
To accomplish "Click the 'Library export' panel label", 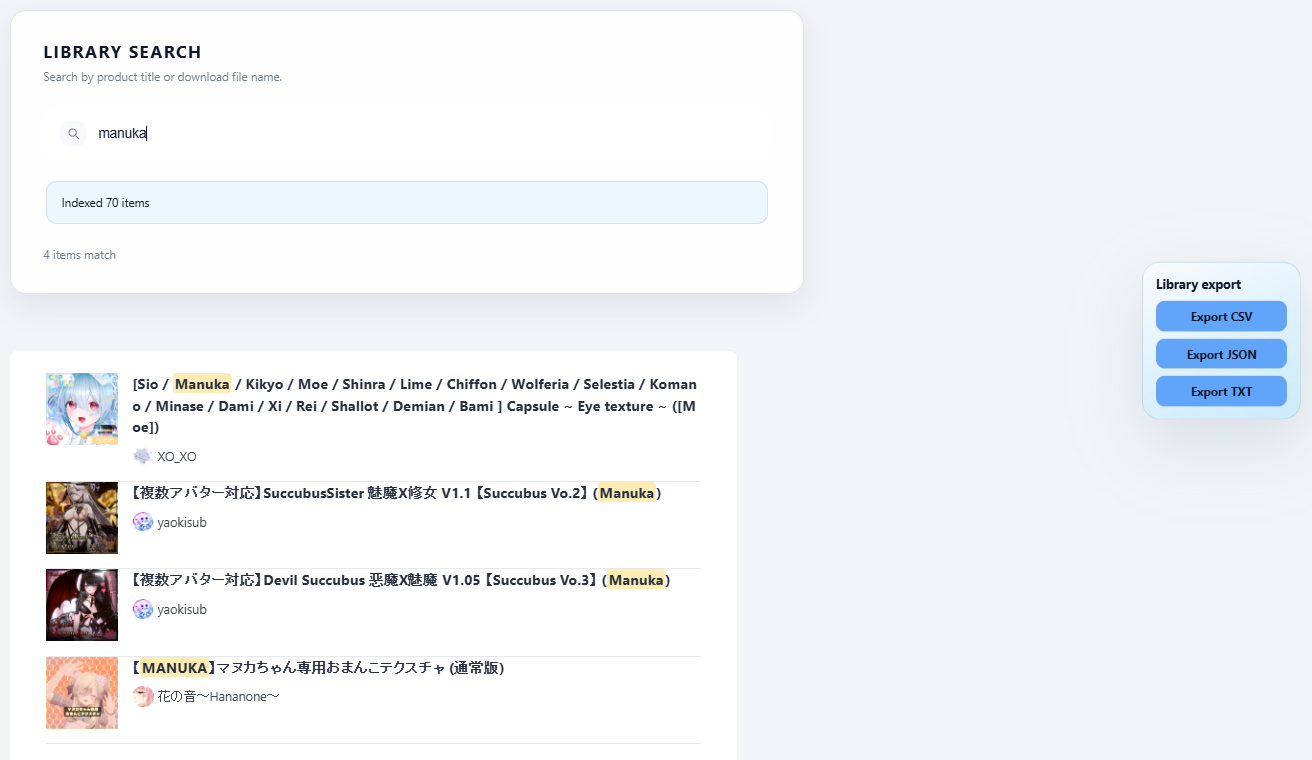I will (x=1198, y=284).
